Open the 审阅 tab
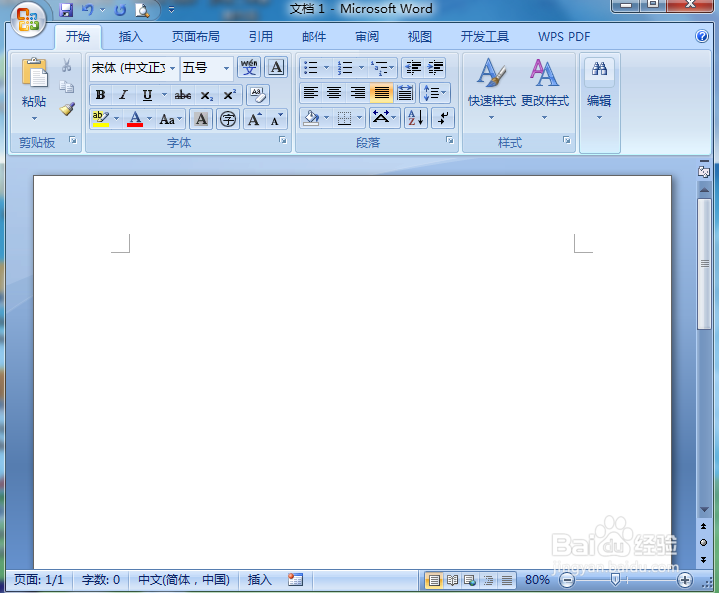Viewport: 719px width, 593px height. click(x=367, y=37)
